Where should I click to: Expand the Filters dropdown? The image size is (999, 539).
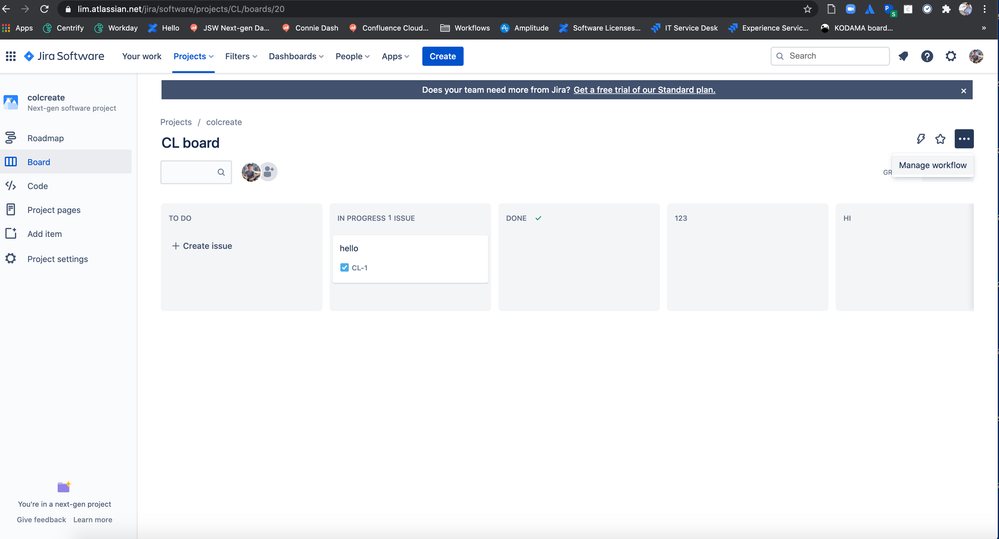pyautogui.click(x=241, y=56)
